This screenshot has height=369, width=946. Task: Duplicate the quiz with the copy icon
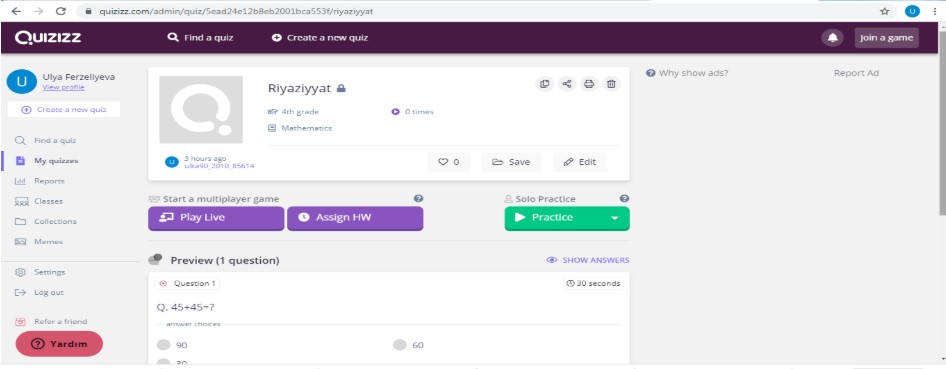[545, 84]
